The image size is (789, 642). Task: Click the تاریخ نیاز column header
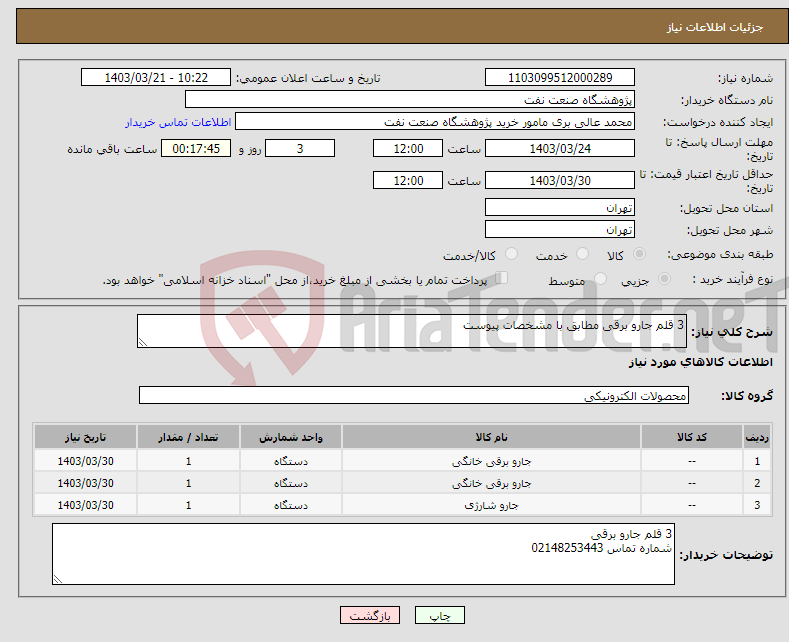click(86, 437)
